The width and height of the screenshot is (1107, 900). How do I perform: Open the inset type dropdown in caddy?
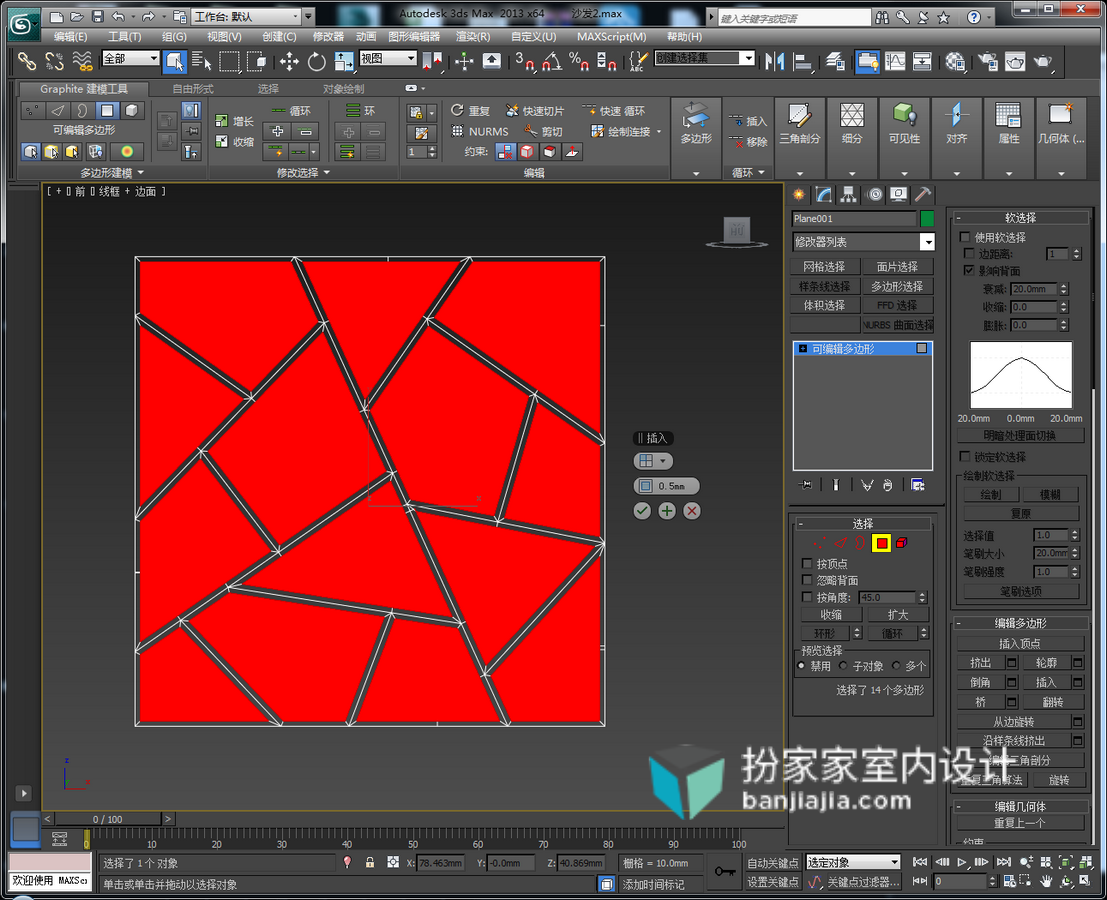(x=653, y=461)
